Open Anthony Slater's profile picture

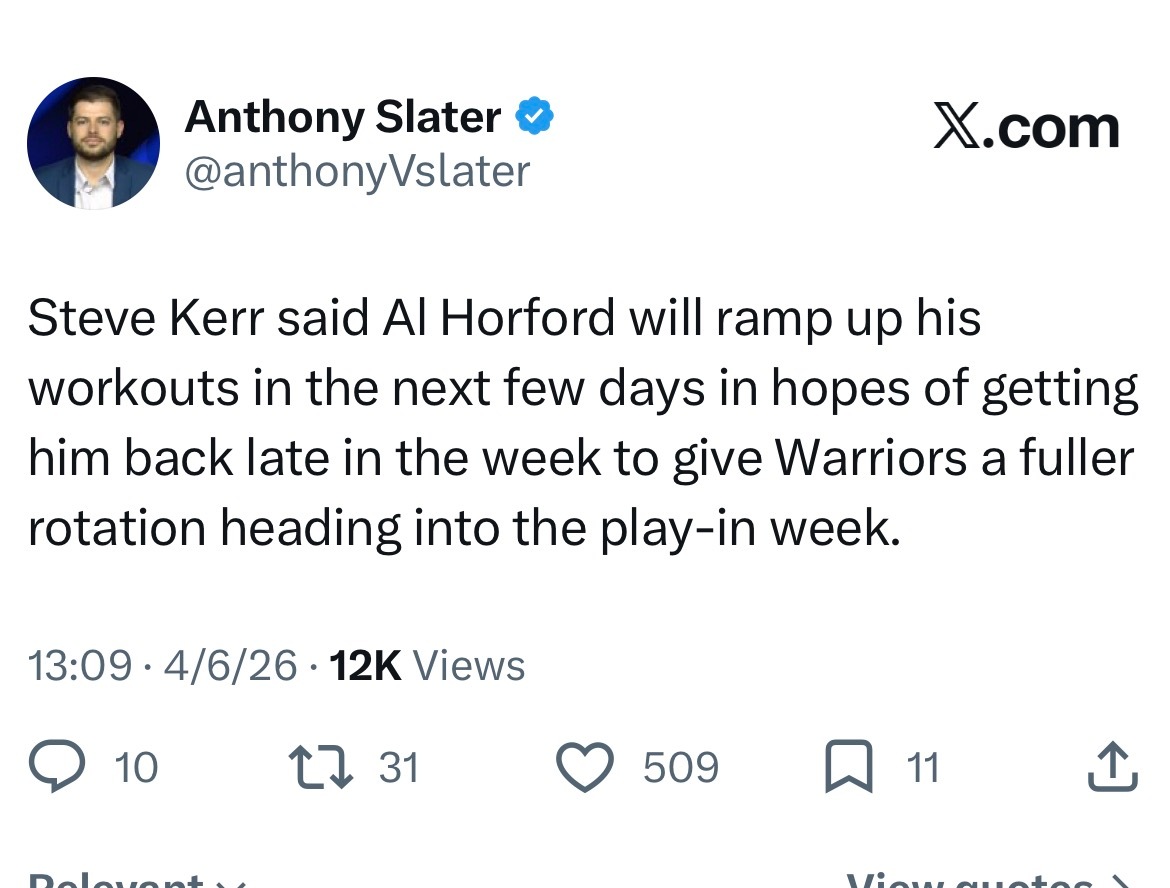[x=93, y=143]
